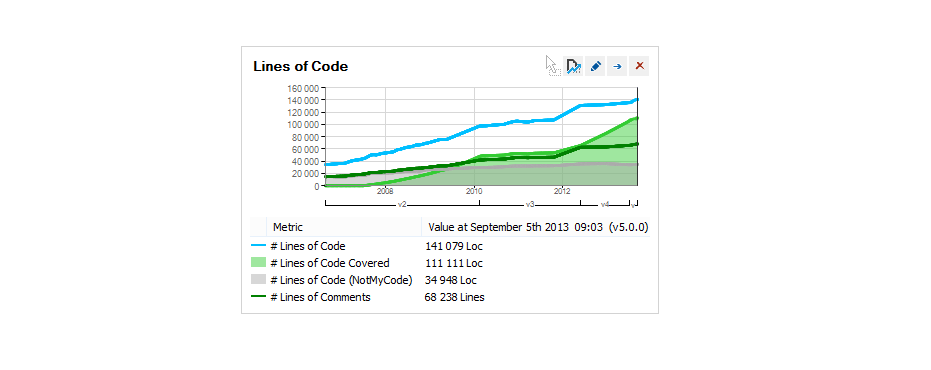This screenshot has width=931, height=370.
Task: Click the v4 version marker on timeline
Action: (x=605, y=204)
